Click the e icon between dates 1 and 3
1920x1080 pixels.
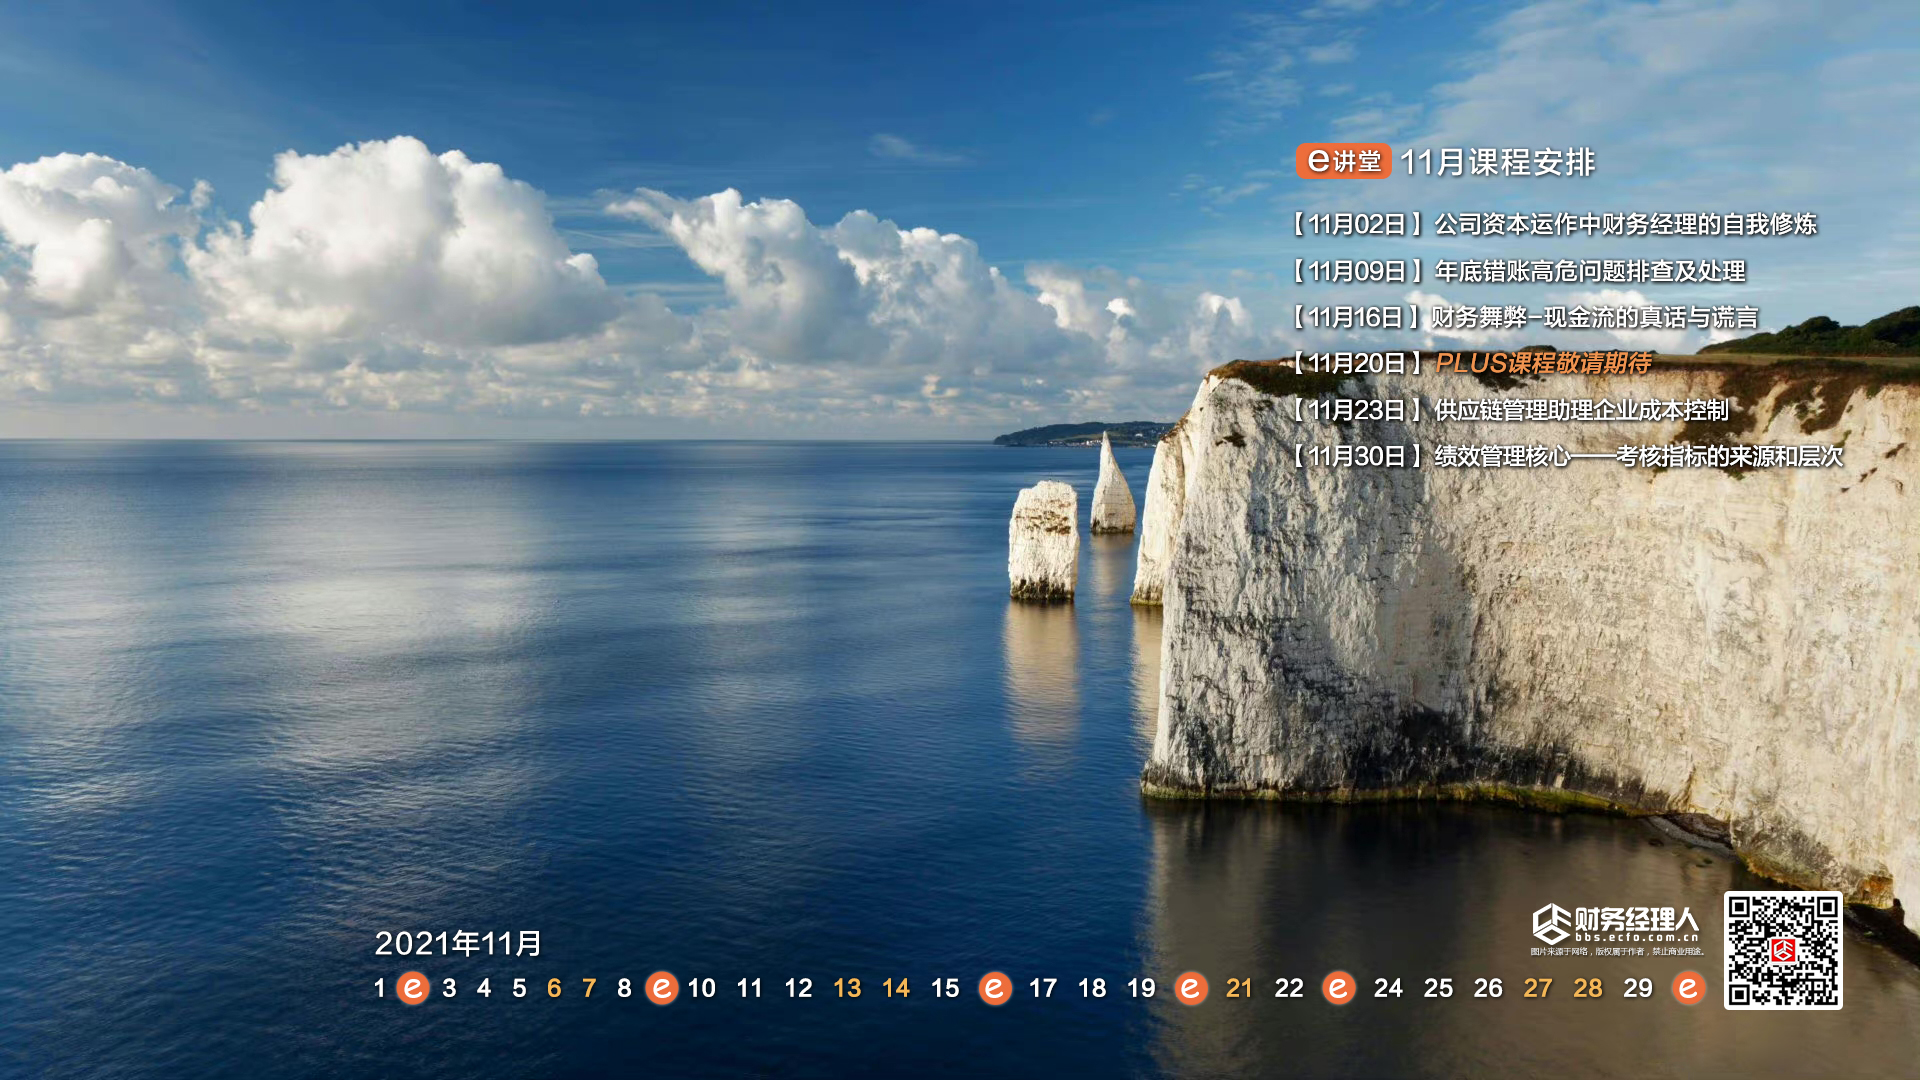click(413, 988)
